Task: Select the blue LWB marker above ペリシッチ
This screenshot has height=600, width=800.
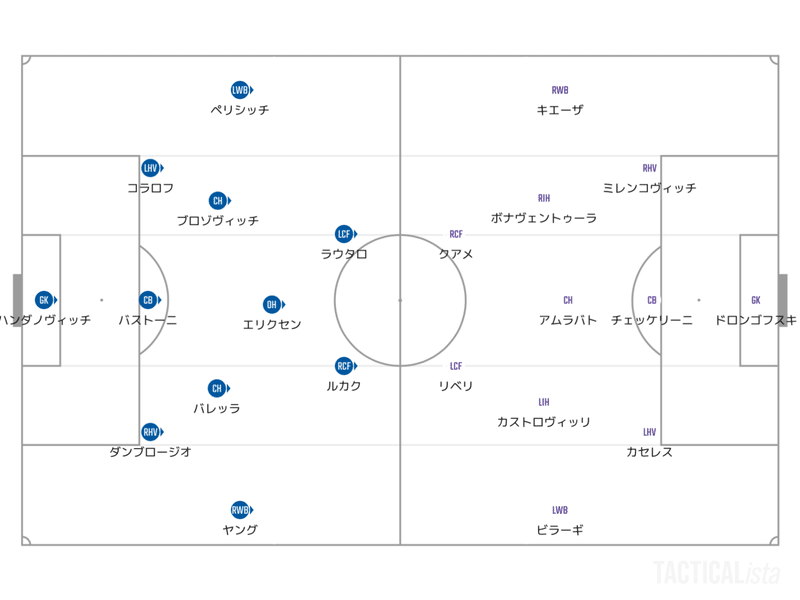Action: pyautogui.click(x=242, y=90)
